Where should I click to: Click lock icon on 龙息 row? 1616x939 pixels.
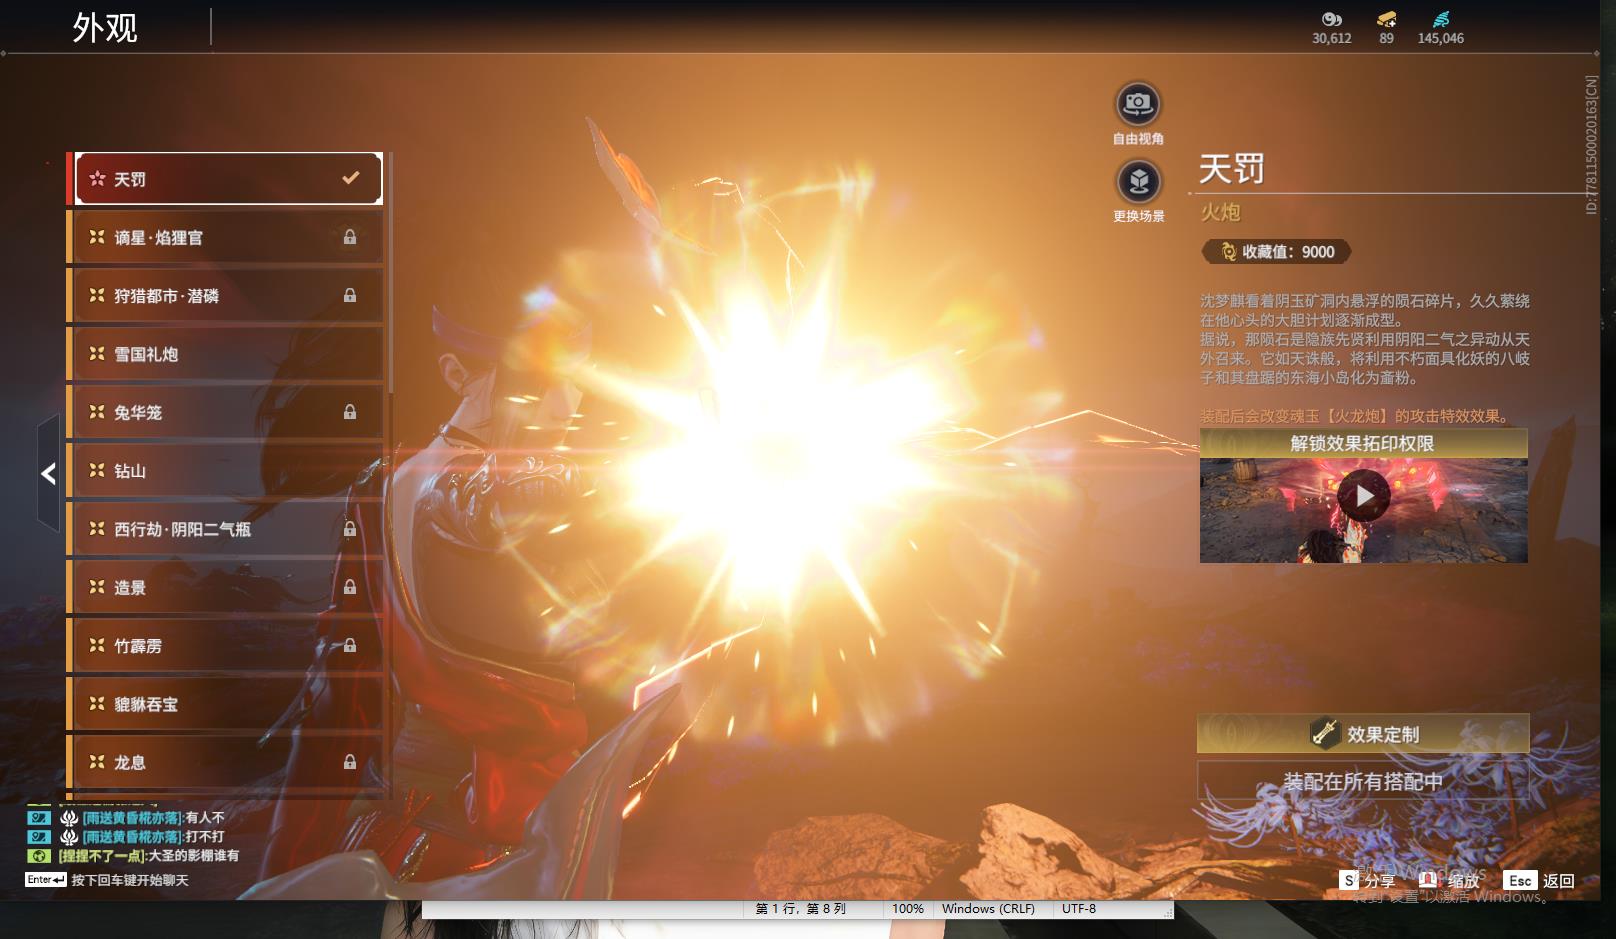coord(350,762)
